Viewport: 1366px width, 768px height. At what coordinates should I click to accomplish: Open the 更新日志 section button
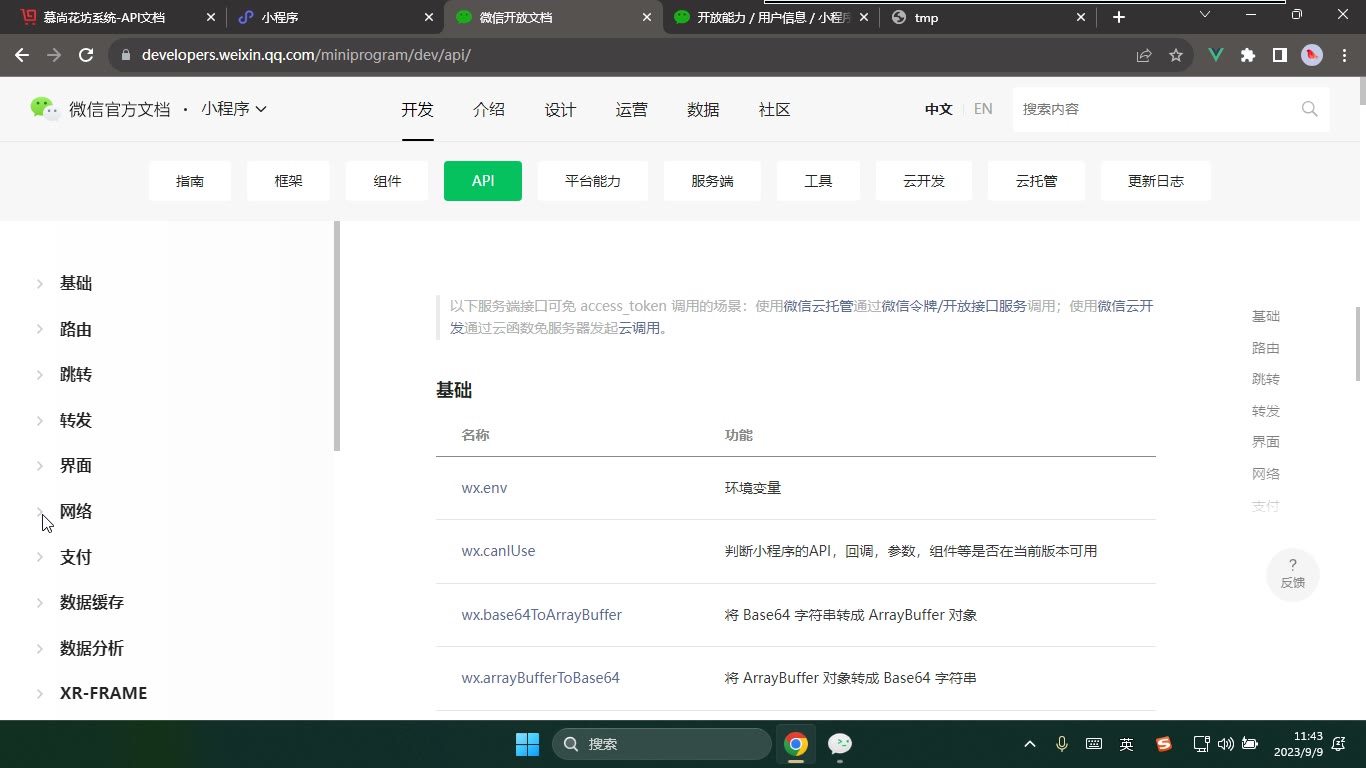[x=1156, y=181]
